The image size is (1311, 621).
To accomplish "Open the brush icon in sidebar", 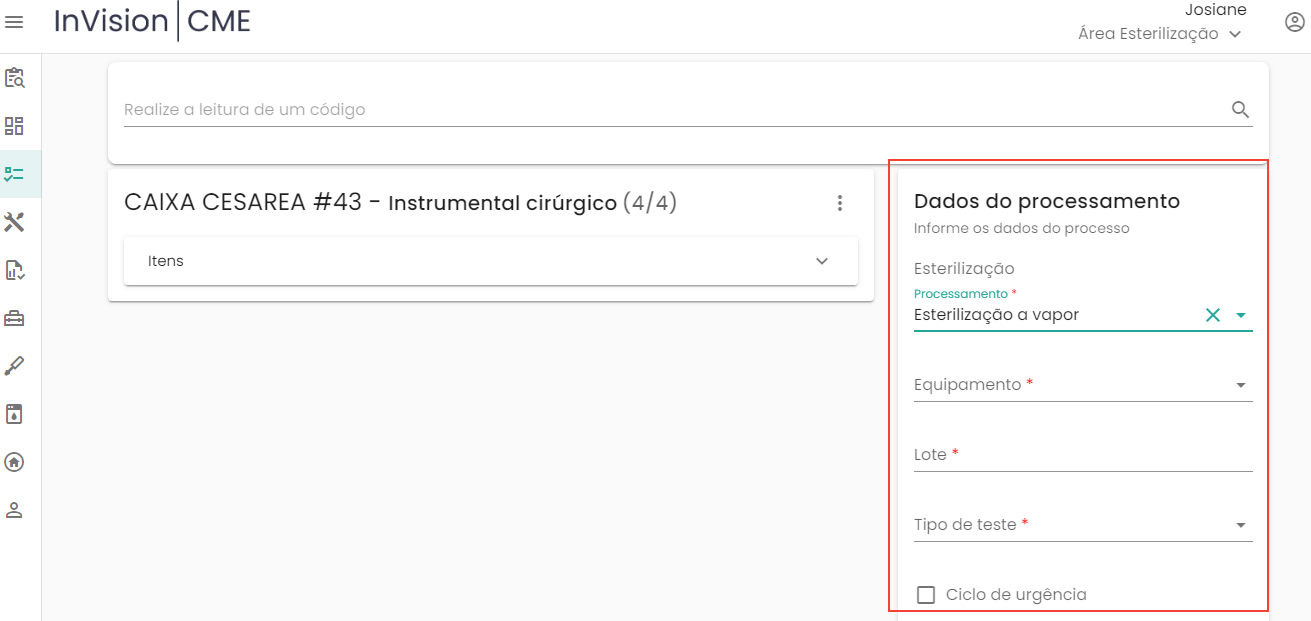I will pyautogui.click(x=14, y=366).
